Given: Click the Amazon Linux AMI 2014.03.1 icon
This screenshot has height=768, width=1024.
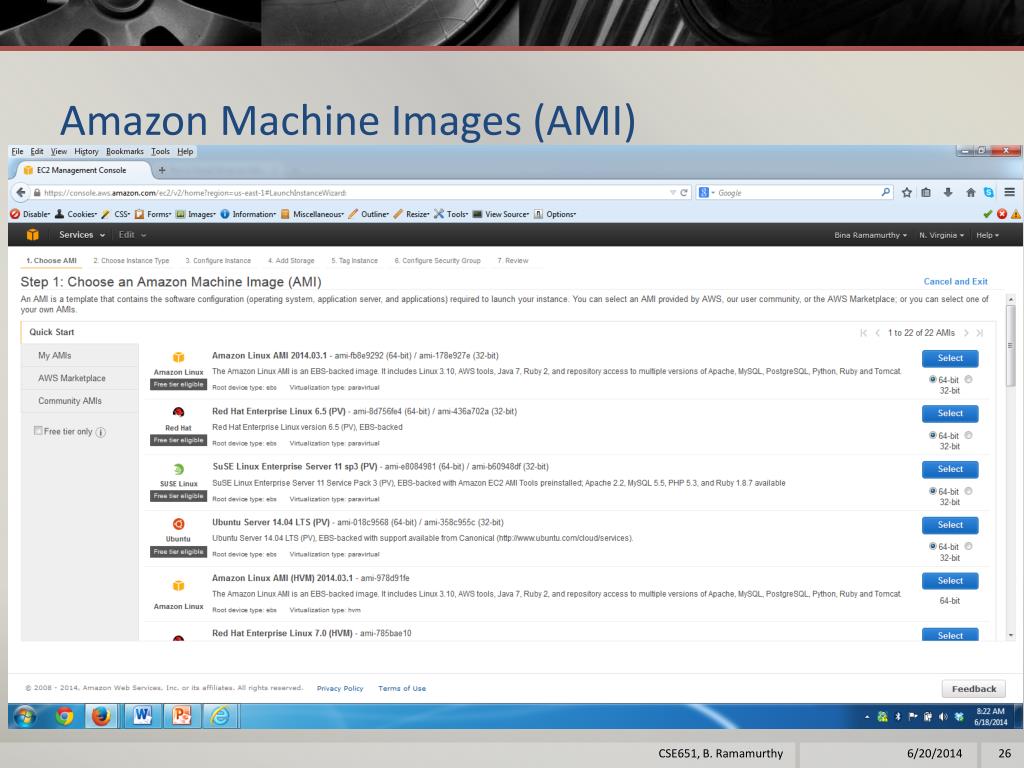Looking at the screenshot, I should [178, 357].
